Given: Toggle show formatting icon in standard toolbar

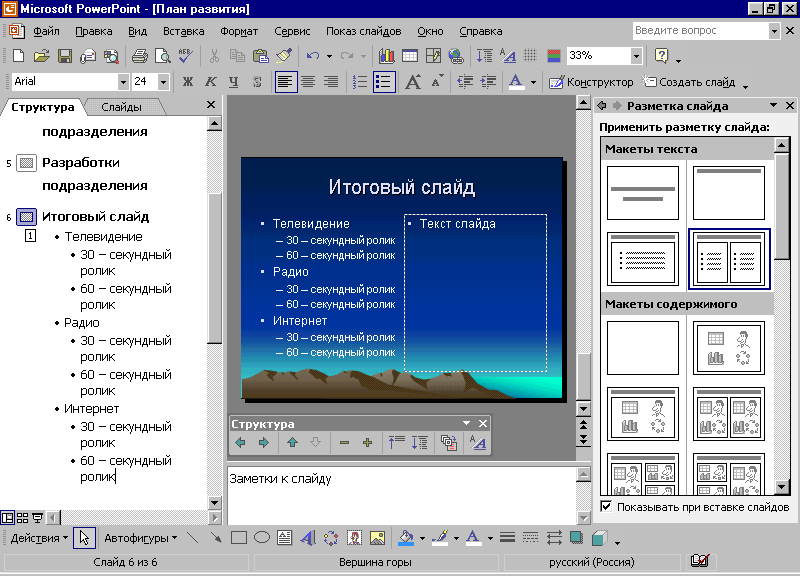Looking at the screenshot, I should [508, 56].
